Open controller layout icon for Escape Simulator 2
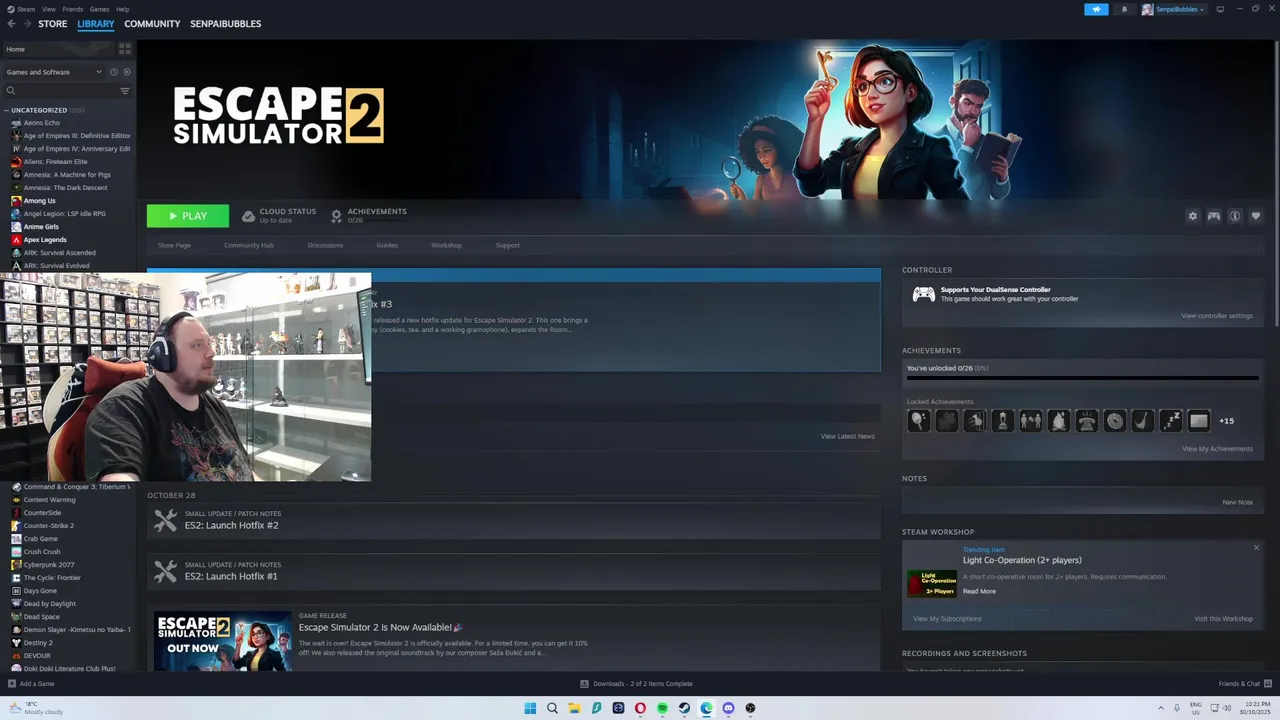The height and width of the screenshot is (720, 1280). coord(1213,216)
